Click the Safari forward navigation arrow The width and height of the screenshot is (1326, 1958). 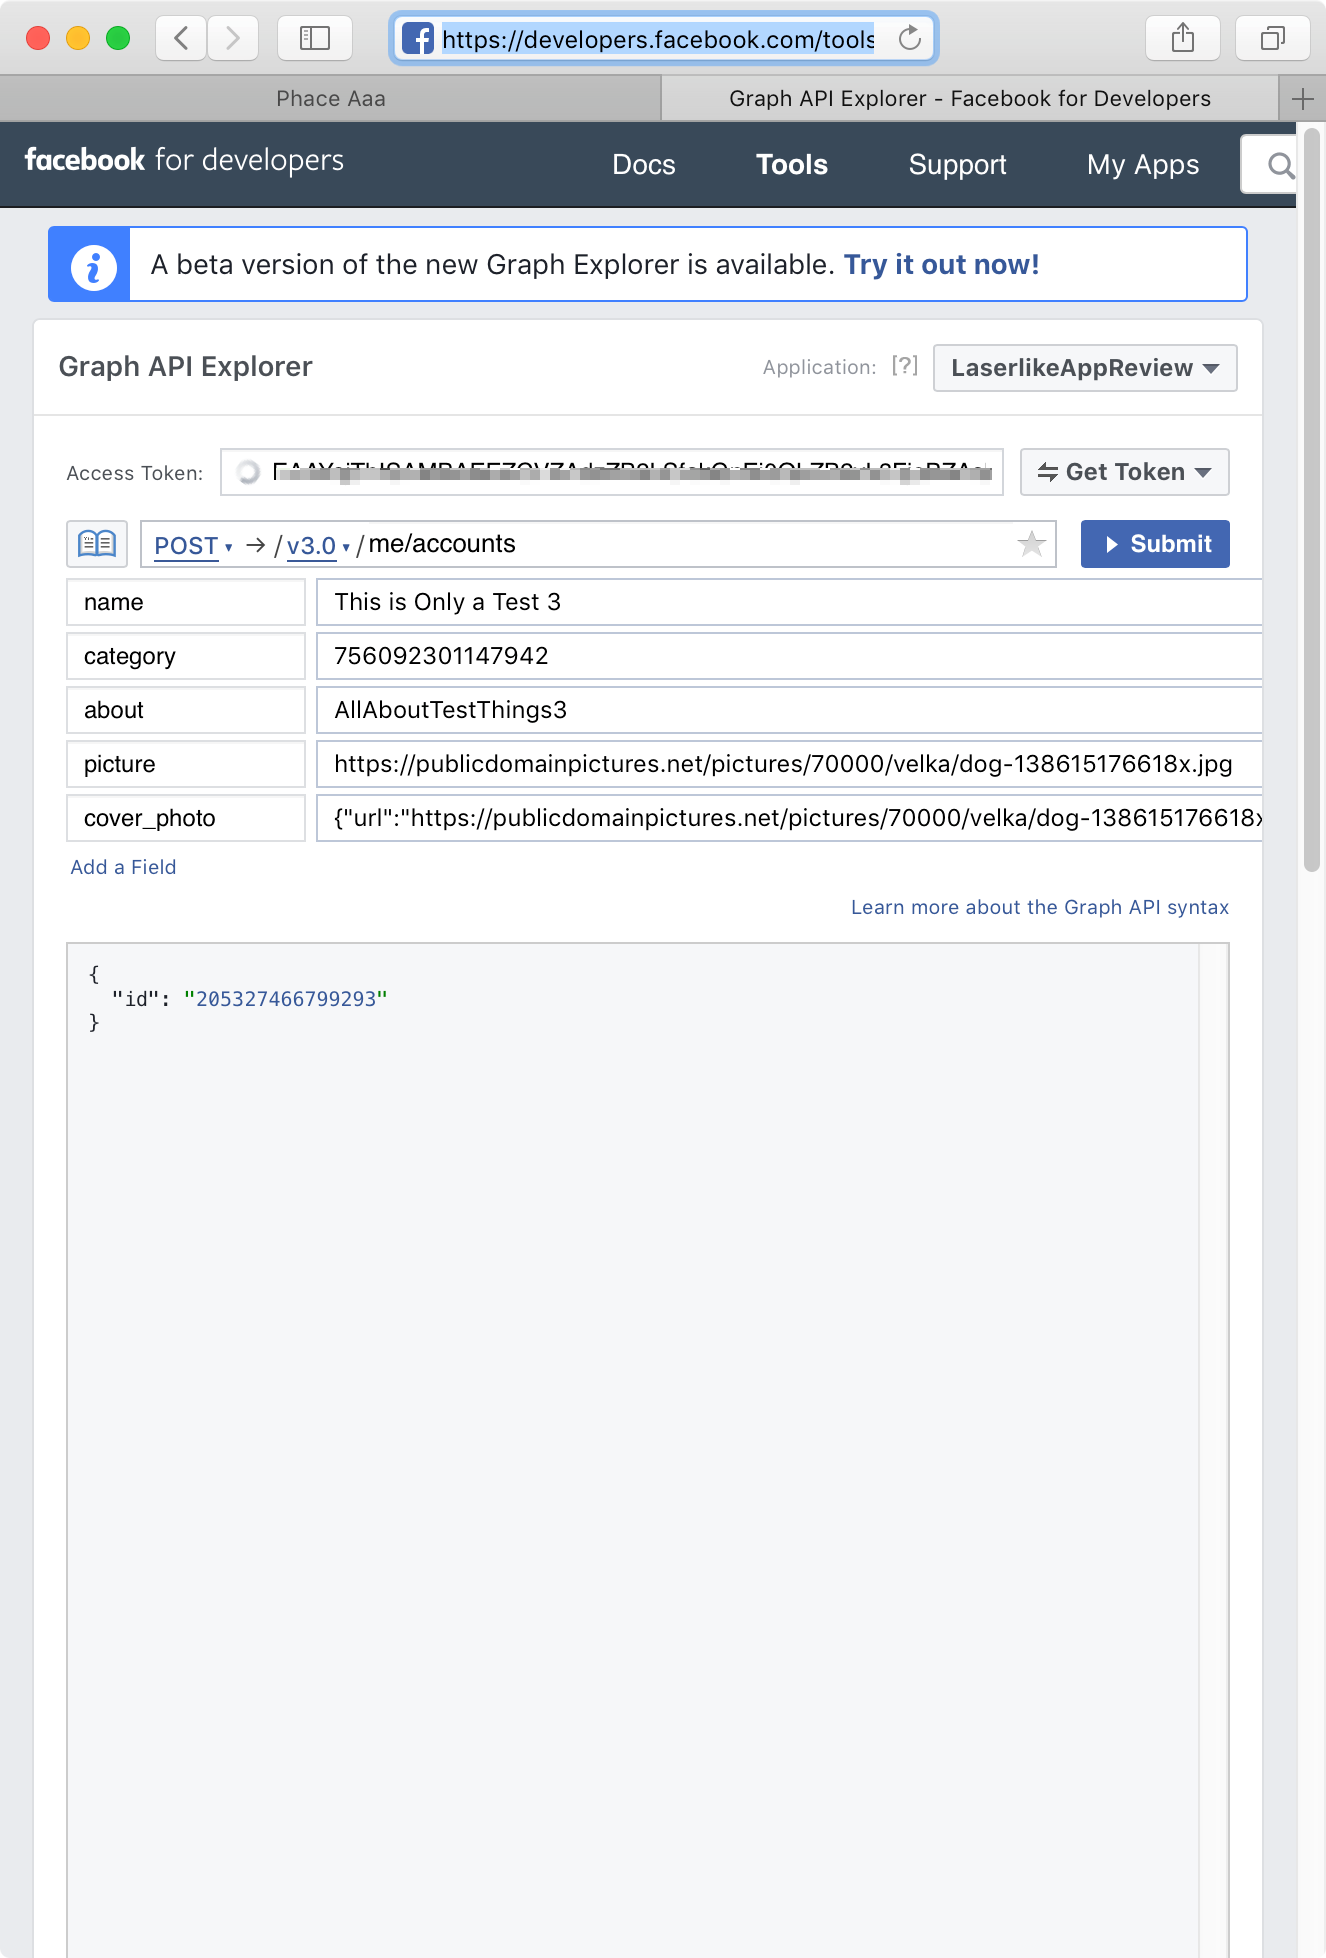tap(233, 39)
